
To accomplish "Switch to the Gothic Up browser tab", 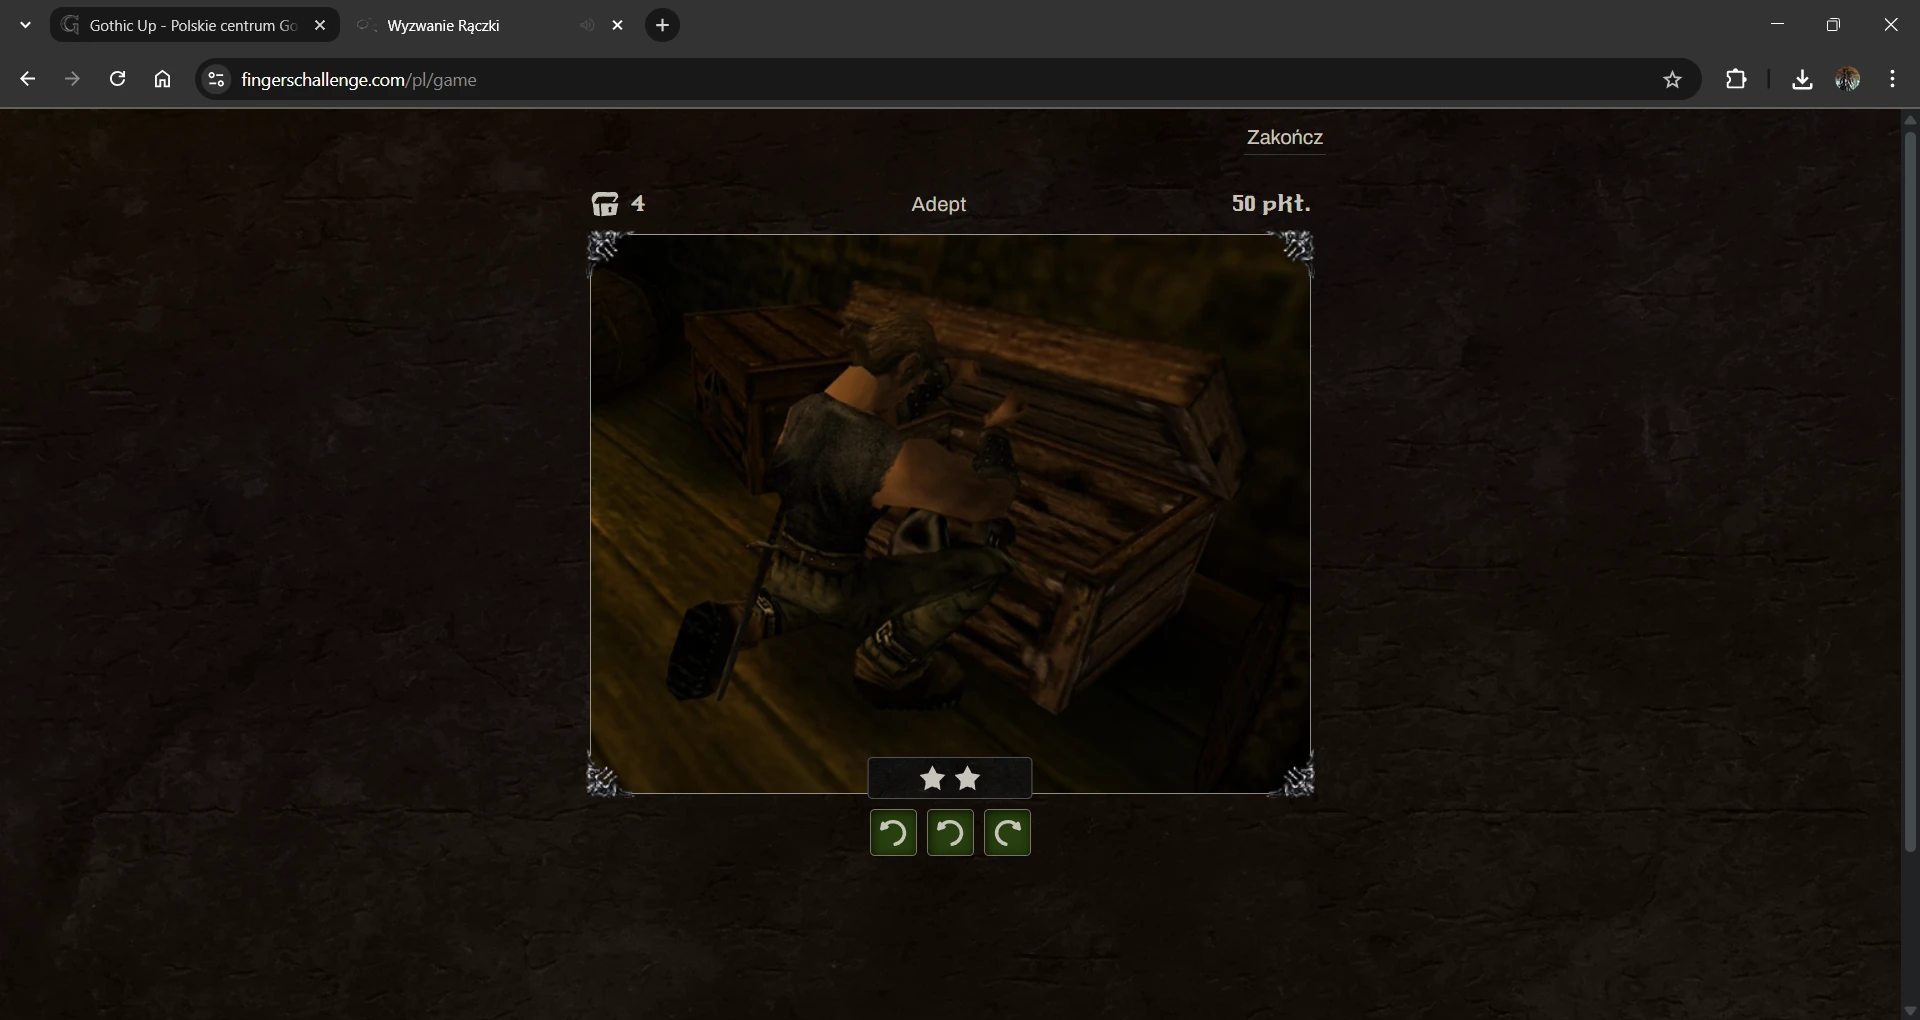I will [194, 25].
